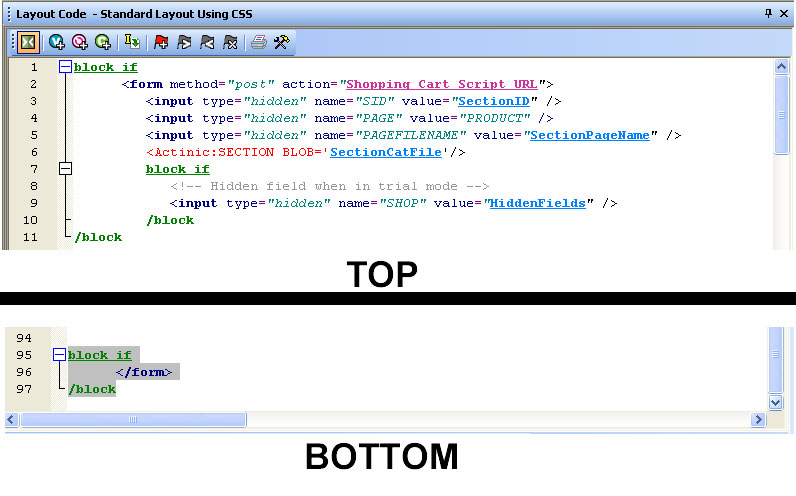The image size is (796, 496).
Task: Collapse the block if on line 7
Action: click(x=65, y=169)
